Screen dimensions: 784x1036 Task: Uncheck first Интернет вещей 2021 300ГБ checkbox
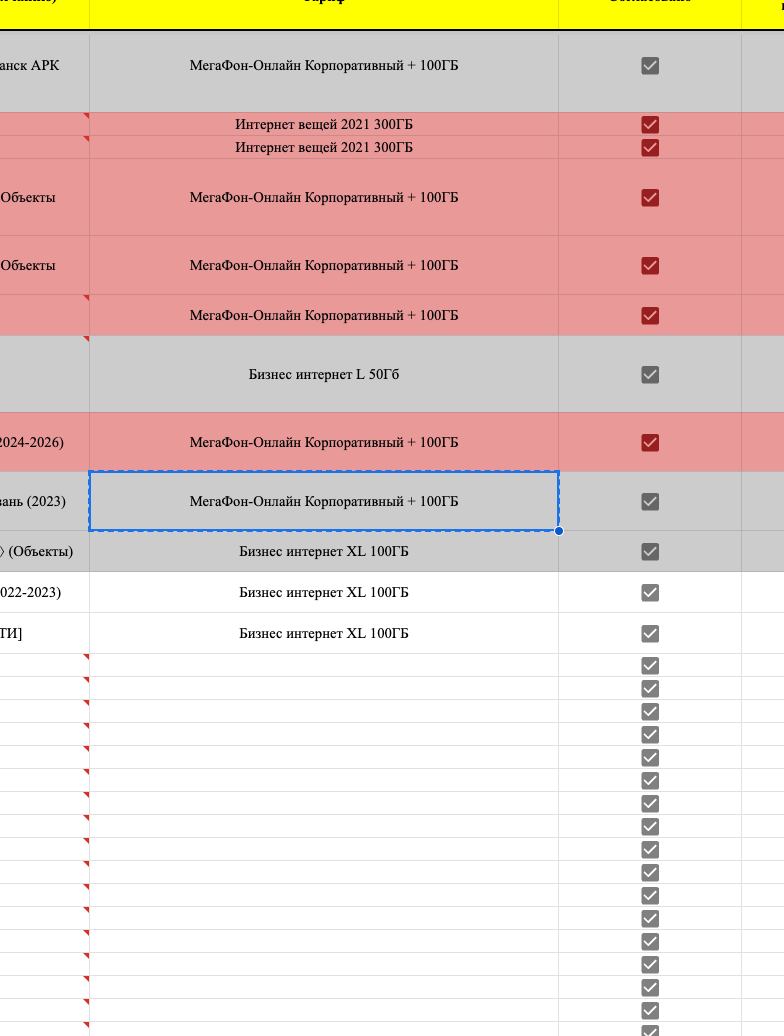click(650, 125)
